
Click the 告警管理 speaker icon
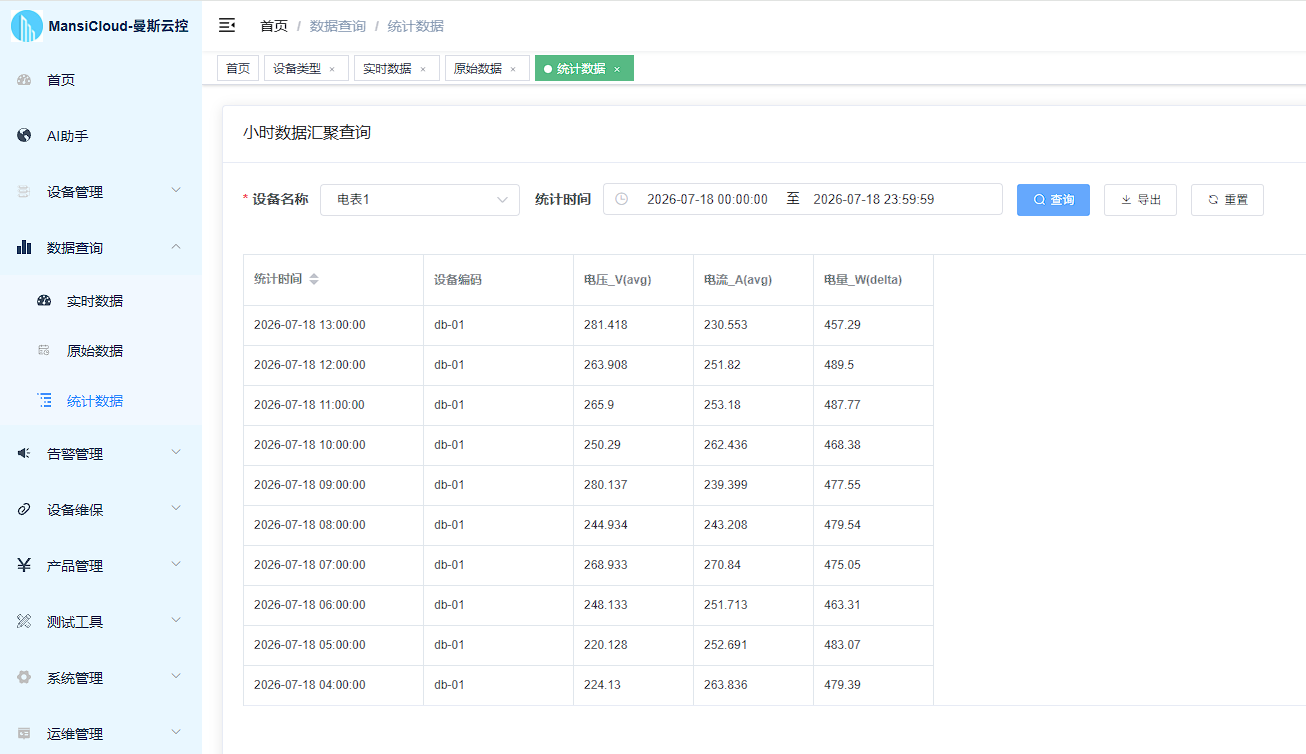[24, 453]
